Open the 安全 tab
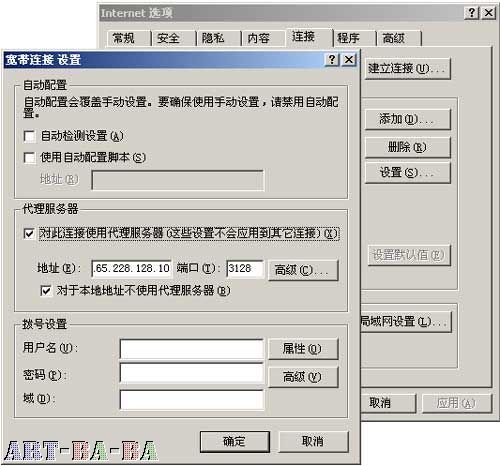This screenshot has width=500, height=466. (173, 38)
